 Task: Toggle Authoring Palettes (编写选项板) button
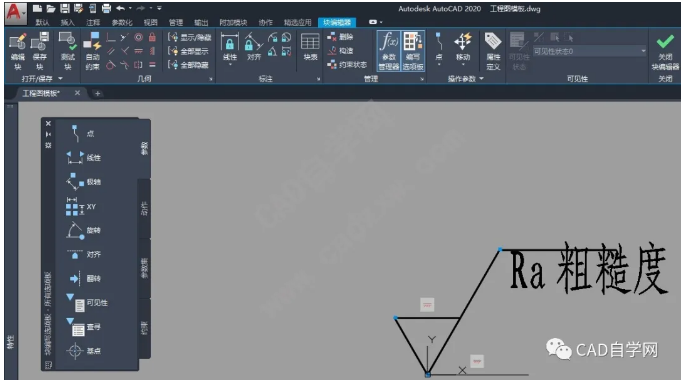point(413,51)
